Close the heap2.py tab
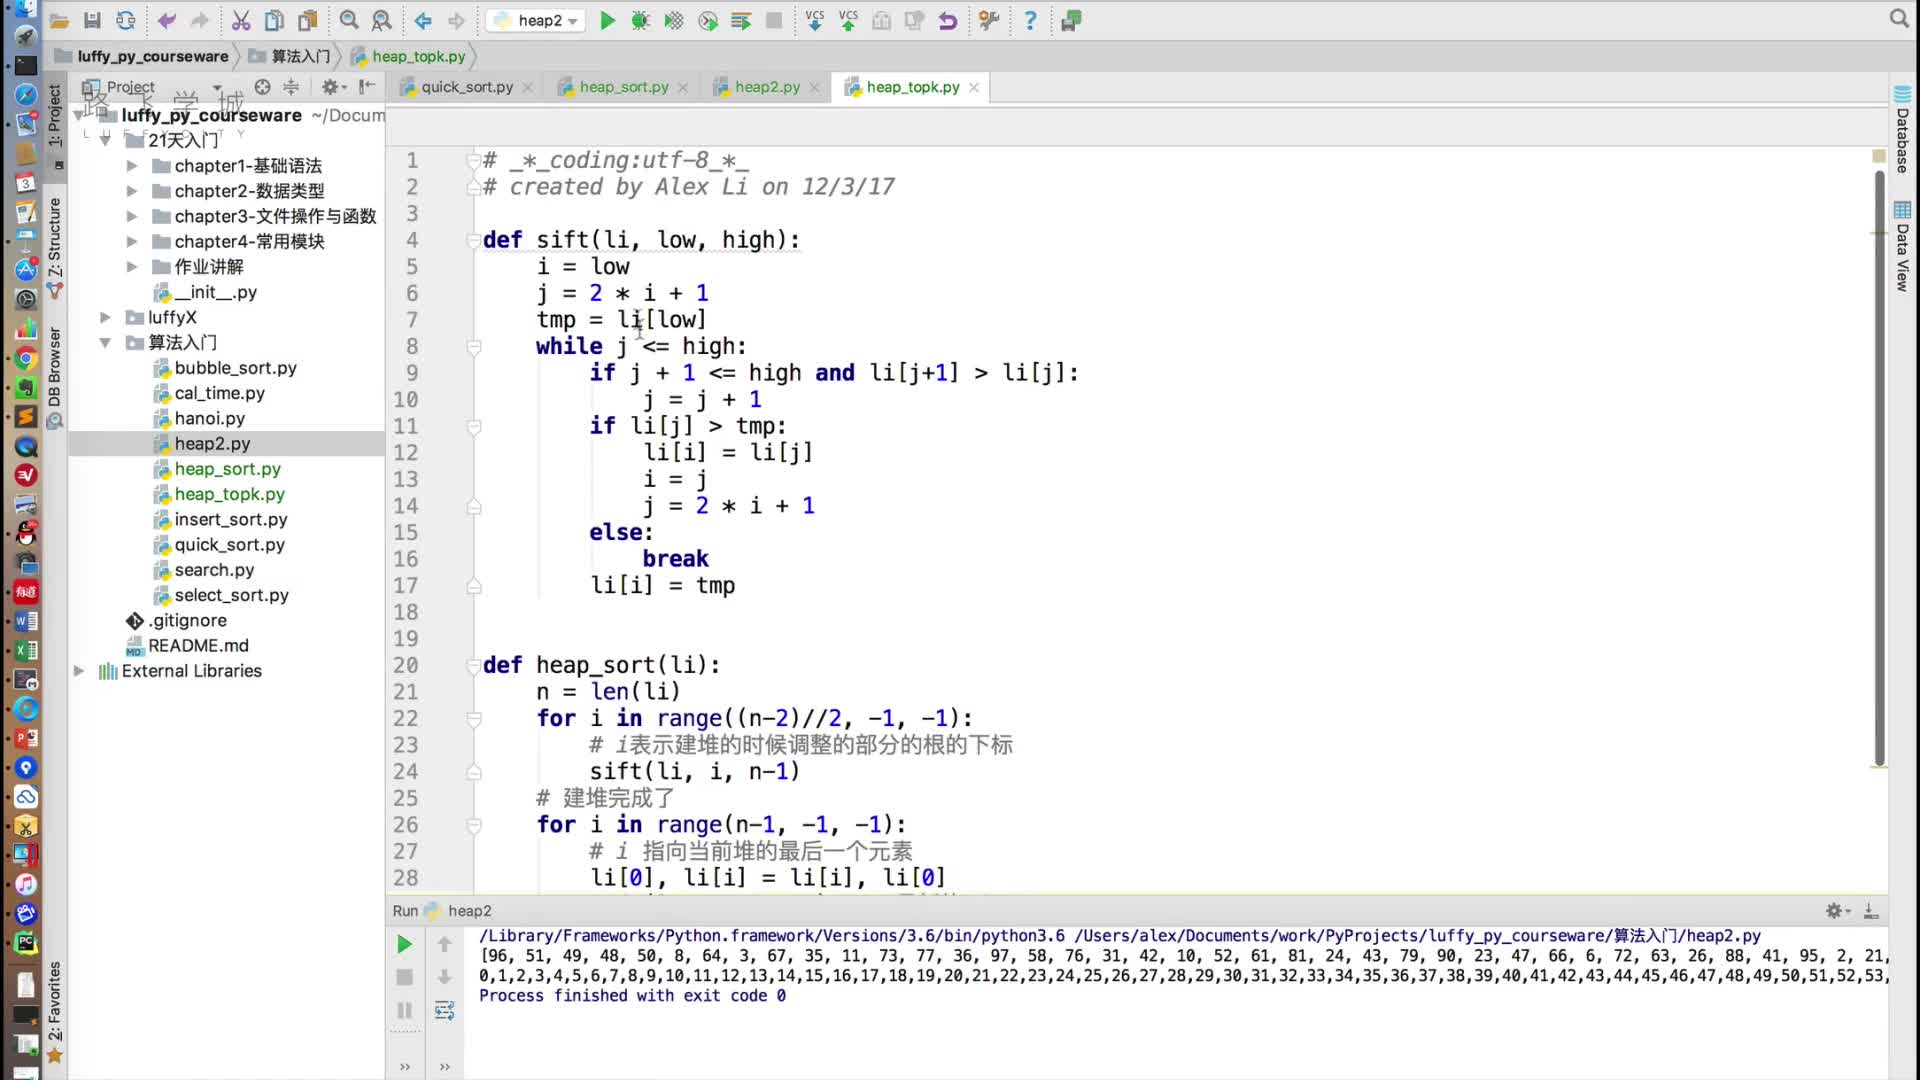 (x=815, y=88)
